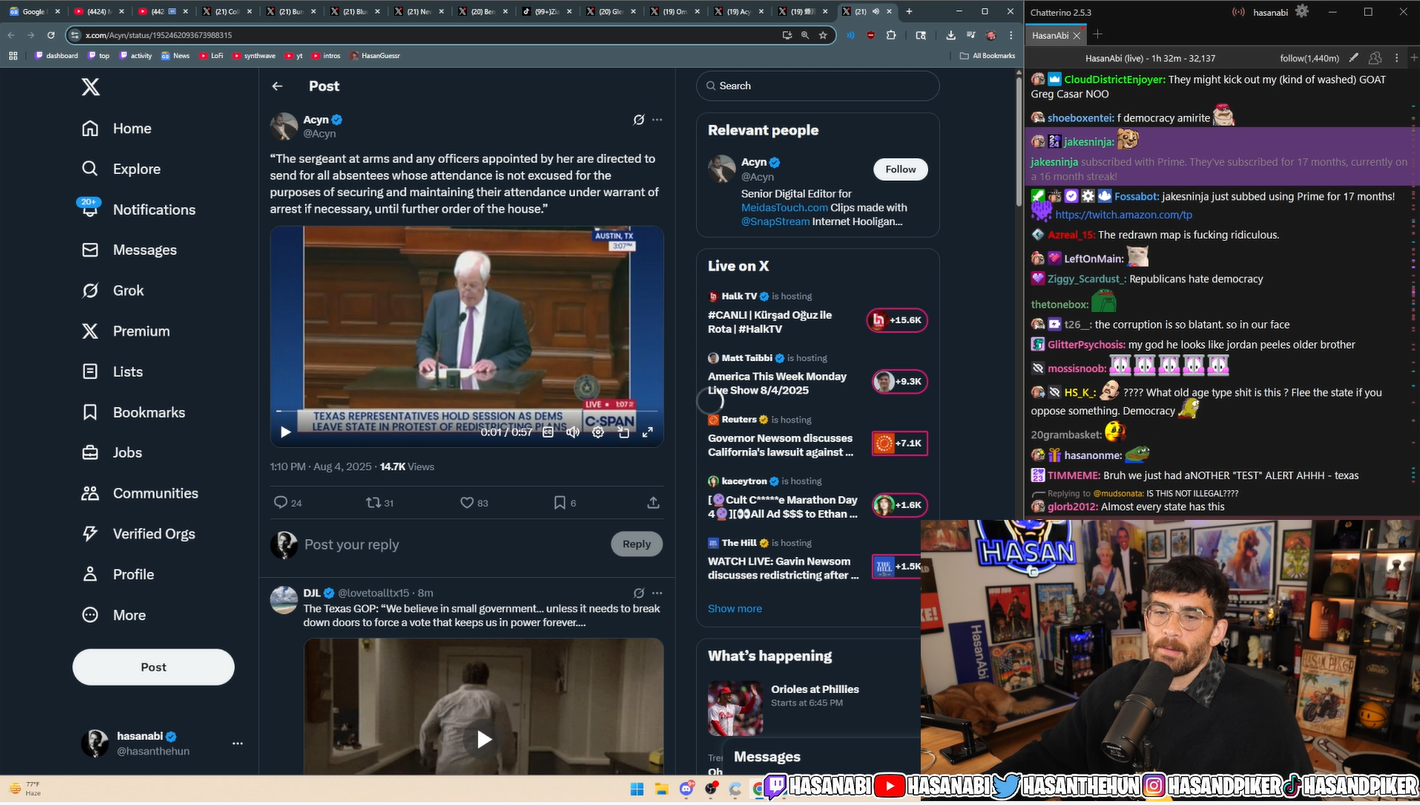The width and height of the screenshot is (1420, 805).
Task: Open Chrome downloads icon
Action: point(950,35)
